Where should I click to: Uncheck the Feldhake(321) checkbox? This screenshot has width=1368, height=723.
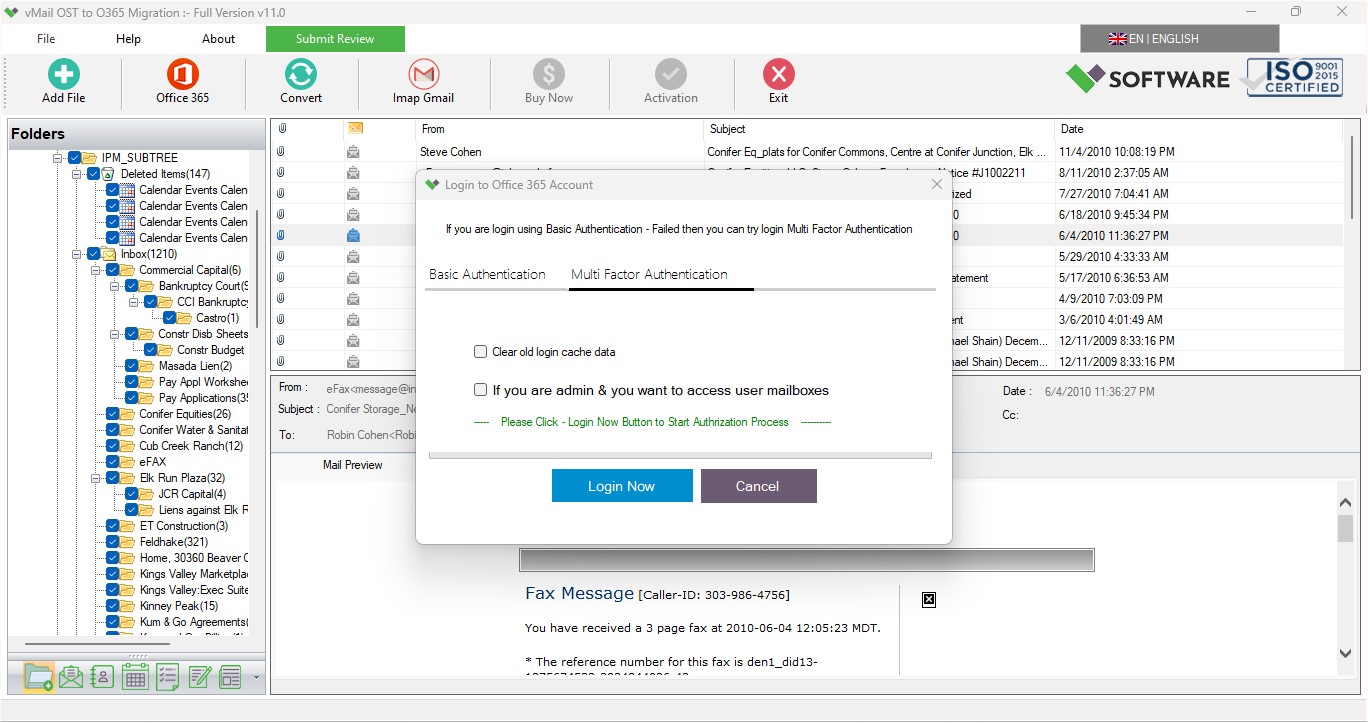pyautogui.click(x=113, y=542)
